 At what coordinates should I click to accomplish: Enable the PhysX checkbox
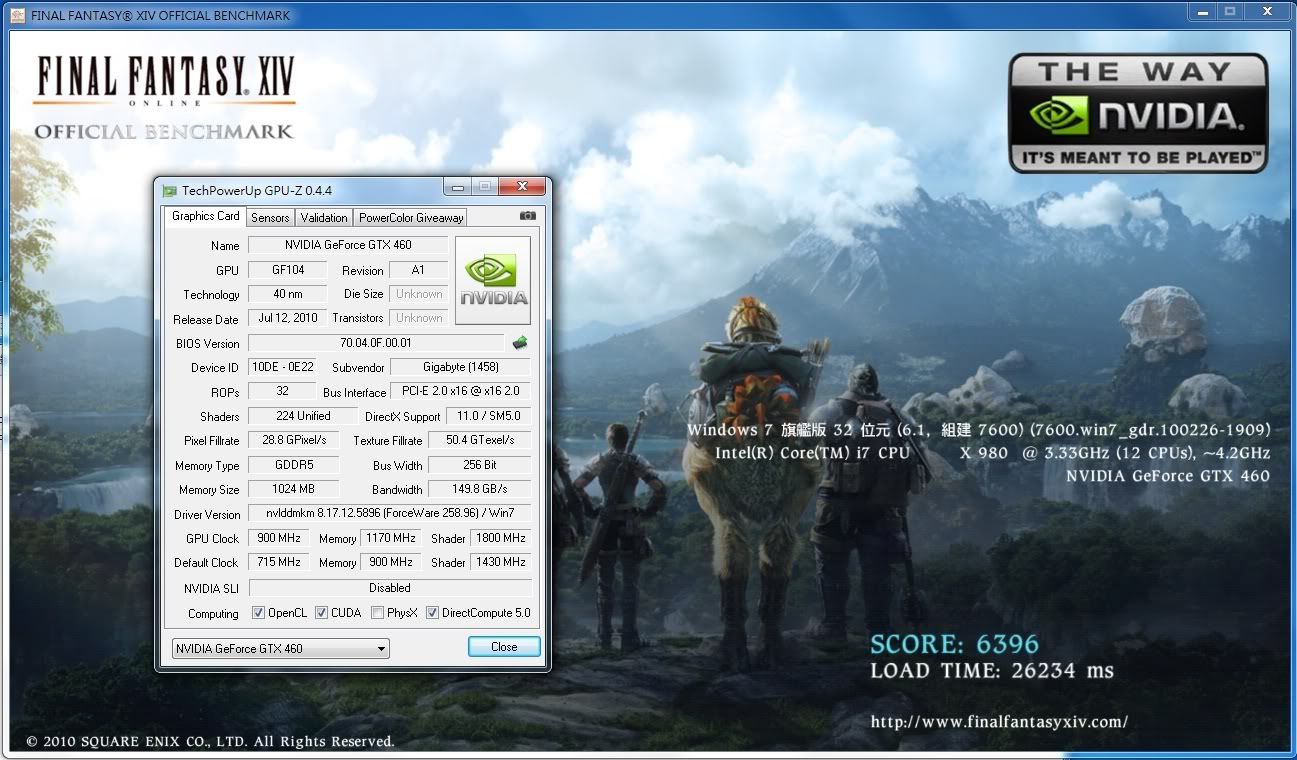click(x=377, y=613)
